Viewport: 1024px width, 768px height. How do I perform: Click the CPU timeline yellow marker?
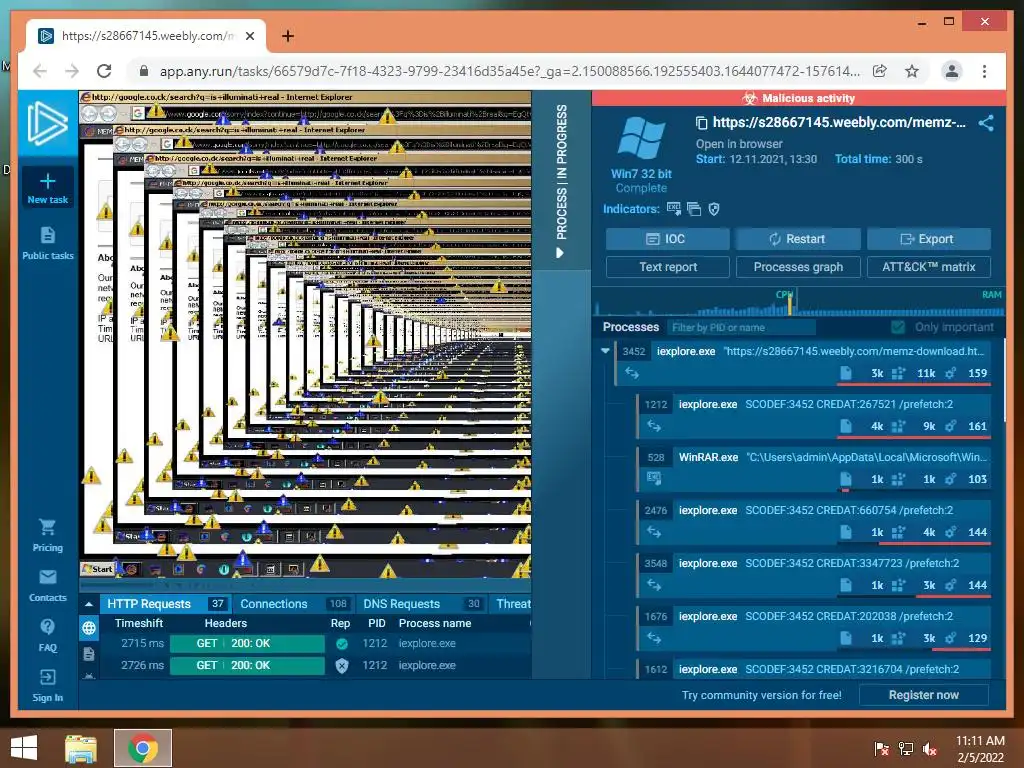[x=790, y=304]
